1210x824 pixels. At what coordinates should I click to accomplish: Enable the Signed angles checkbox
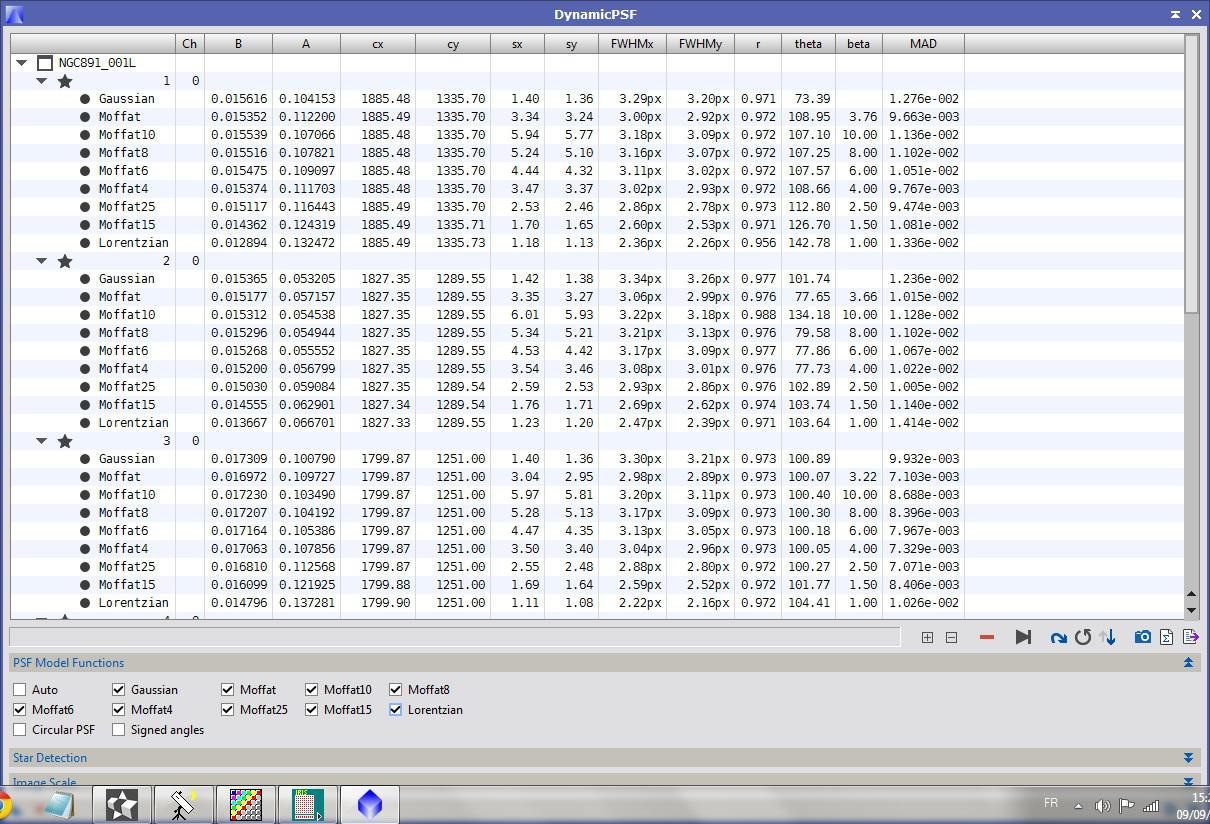[118, 730]
